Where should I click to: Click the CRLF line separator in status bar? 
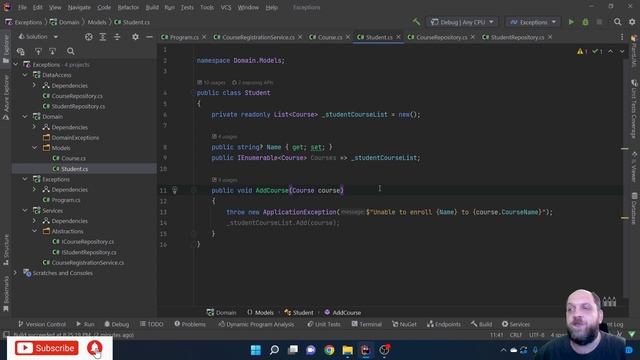516,335
